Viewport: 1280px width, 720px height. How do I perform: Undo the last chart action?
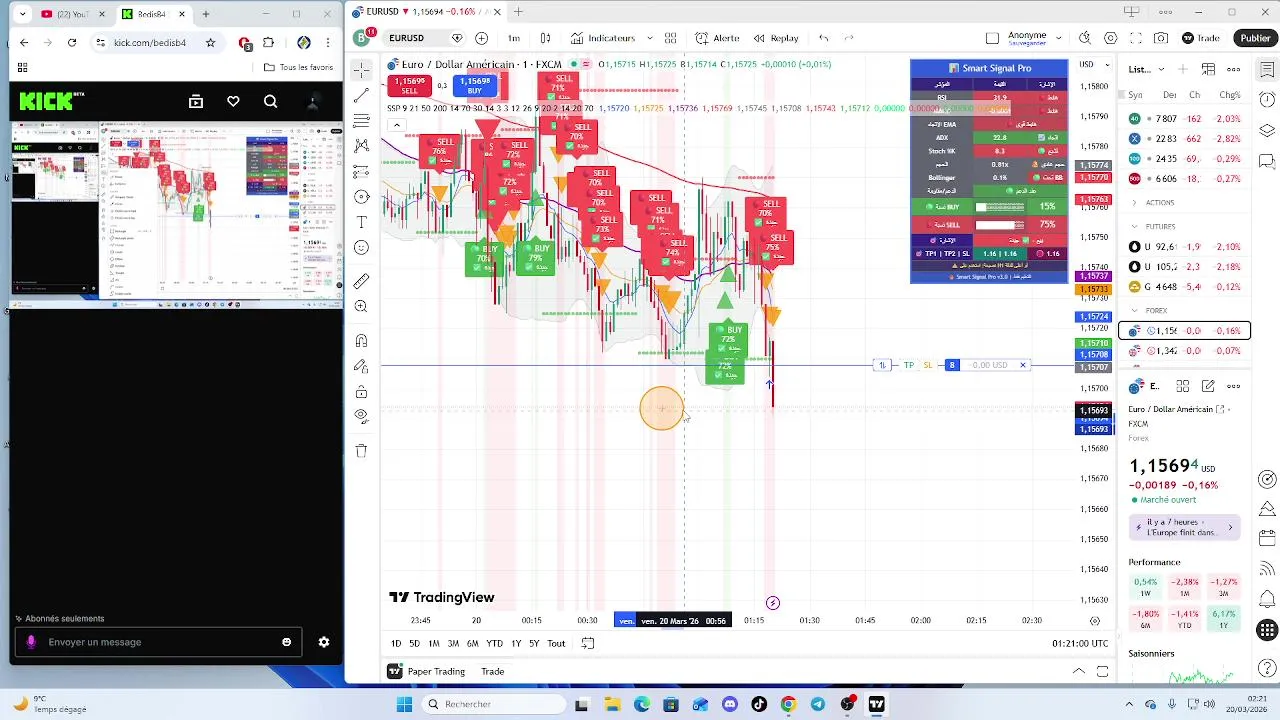click(x=824, y=38)
